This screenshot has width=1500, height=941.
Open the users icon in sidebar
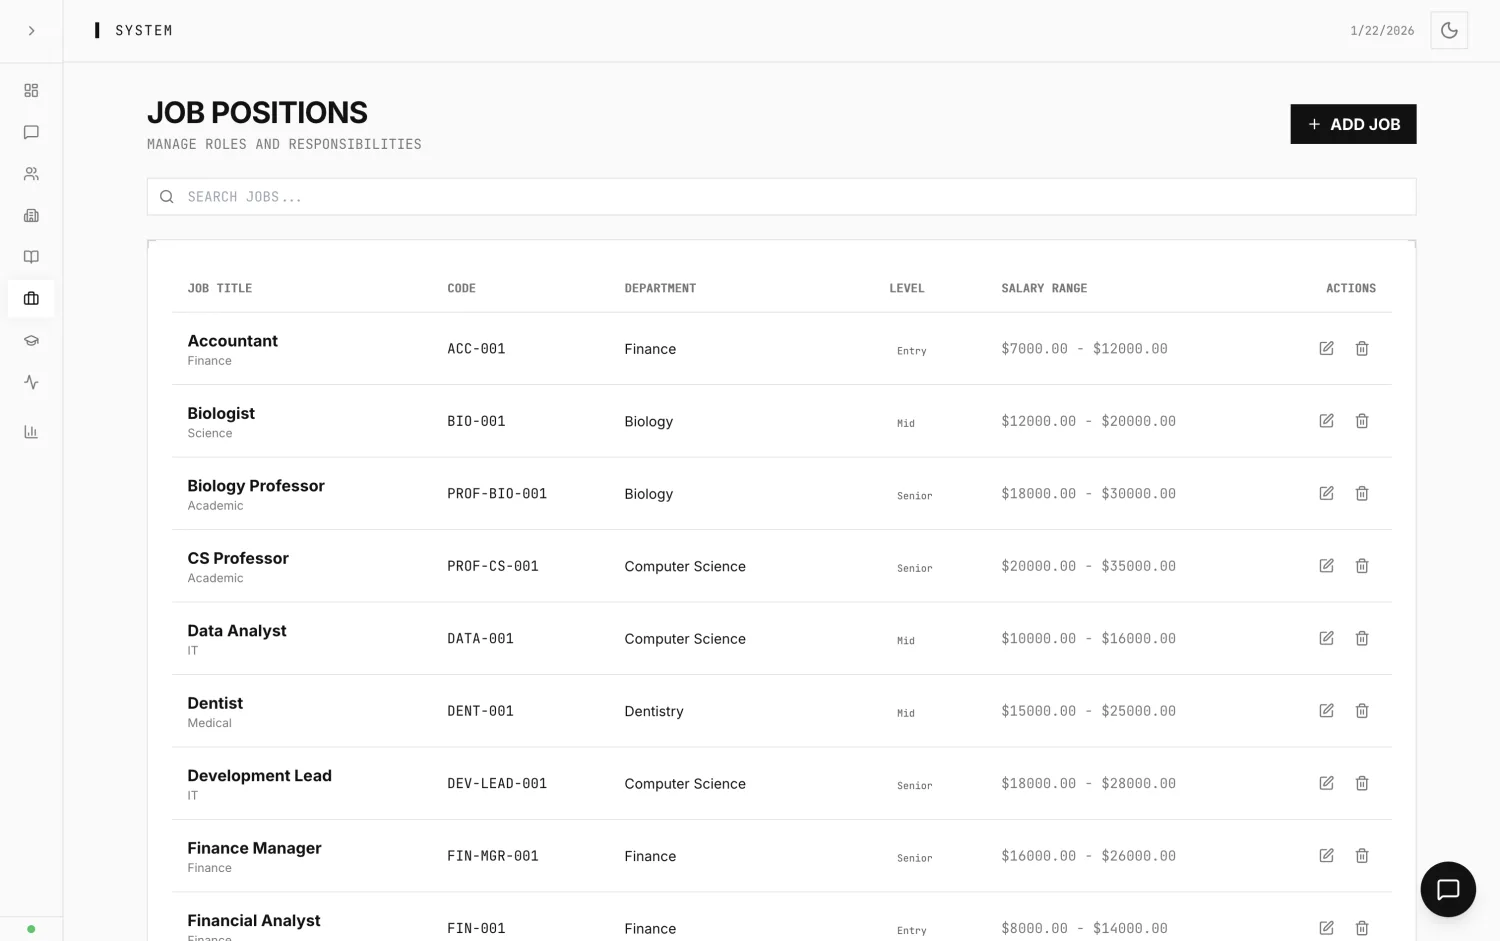coord(31,174)
